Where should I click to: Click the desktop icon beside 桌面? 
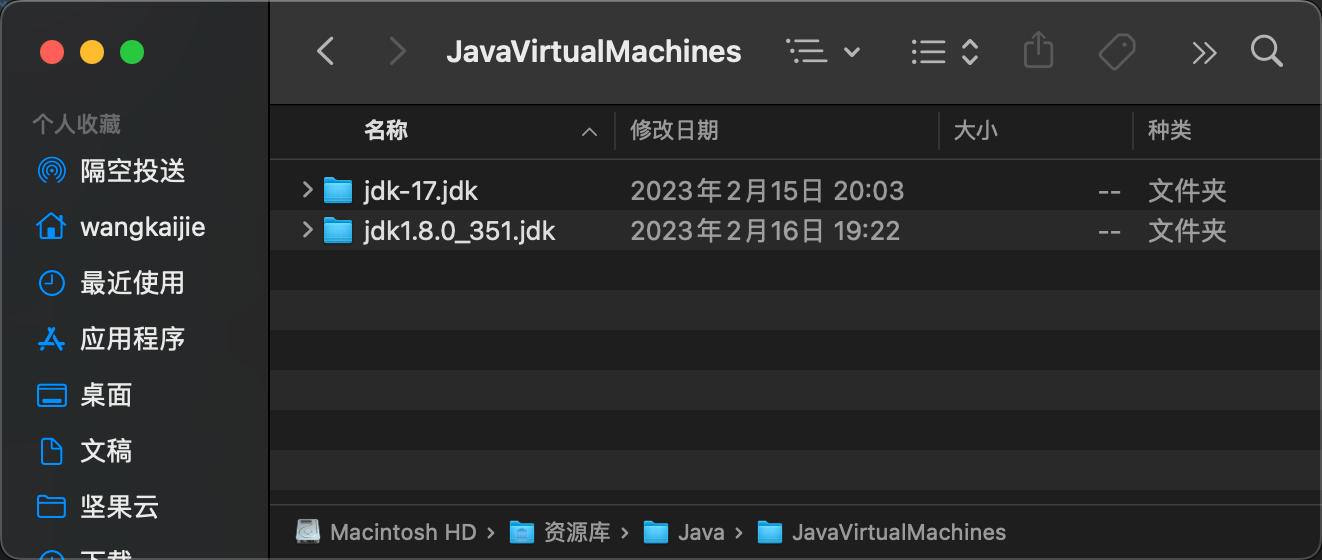[x=51, y=395]
